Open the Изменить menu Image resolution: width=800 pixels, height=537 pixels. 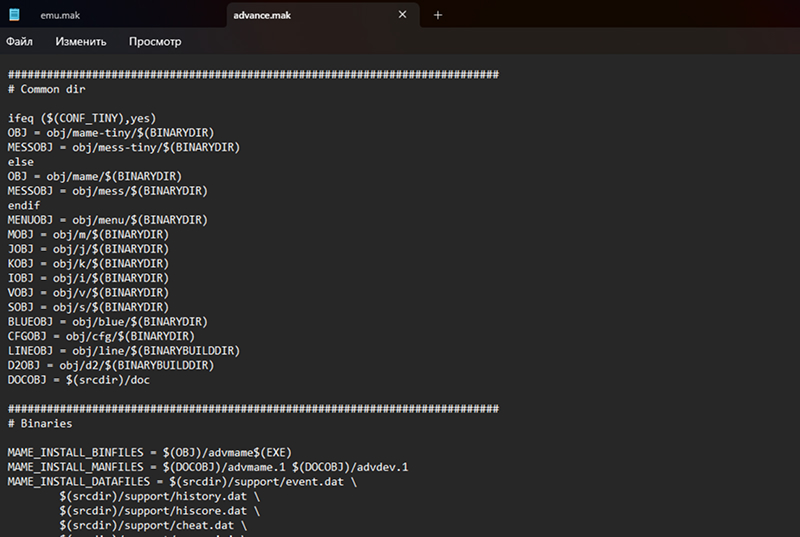[x=81, y=42]
